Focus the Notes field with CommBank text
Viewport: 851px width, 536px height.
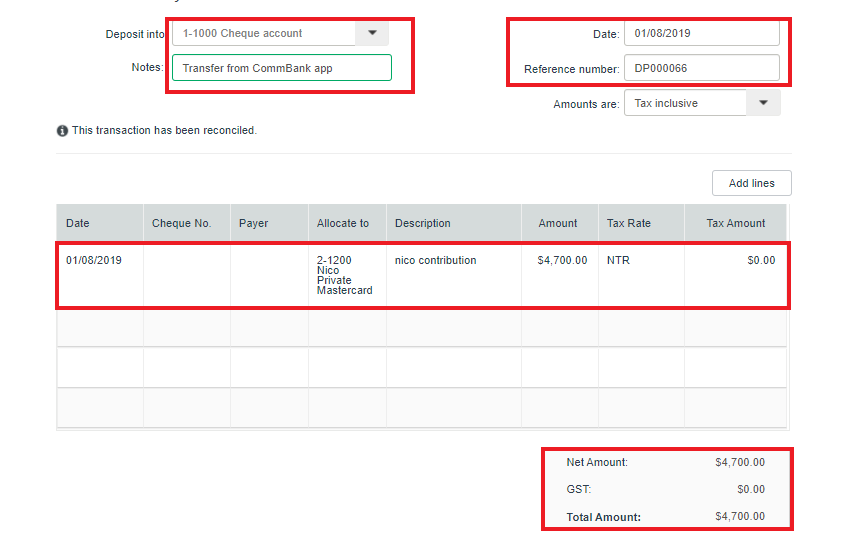click(282, 68)
